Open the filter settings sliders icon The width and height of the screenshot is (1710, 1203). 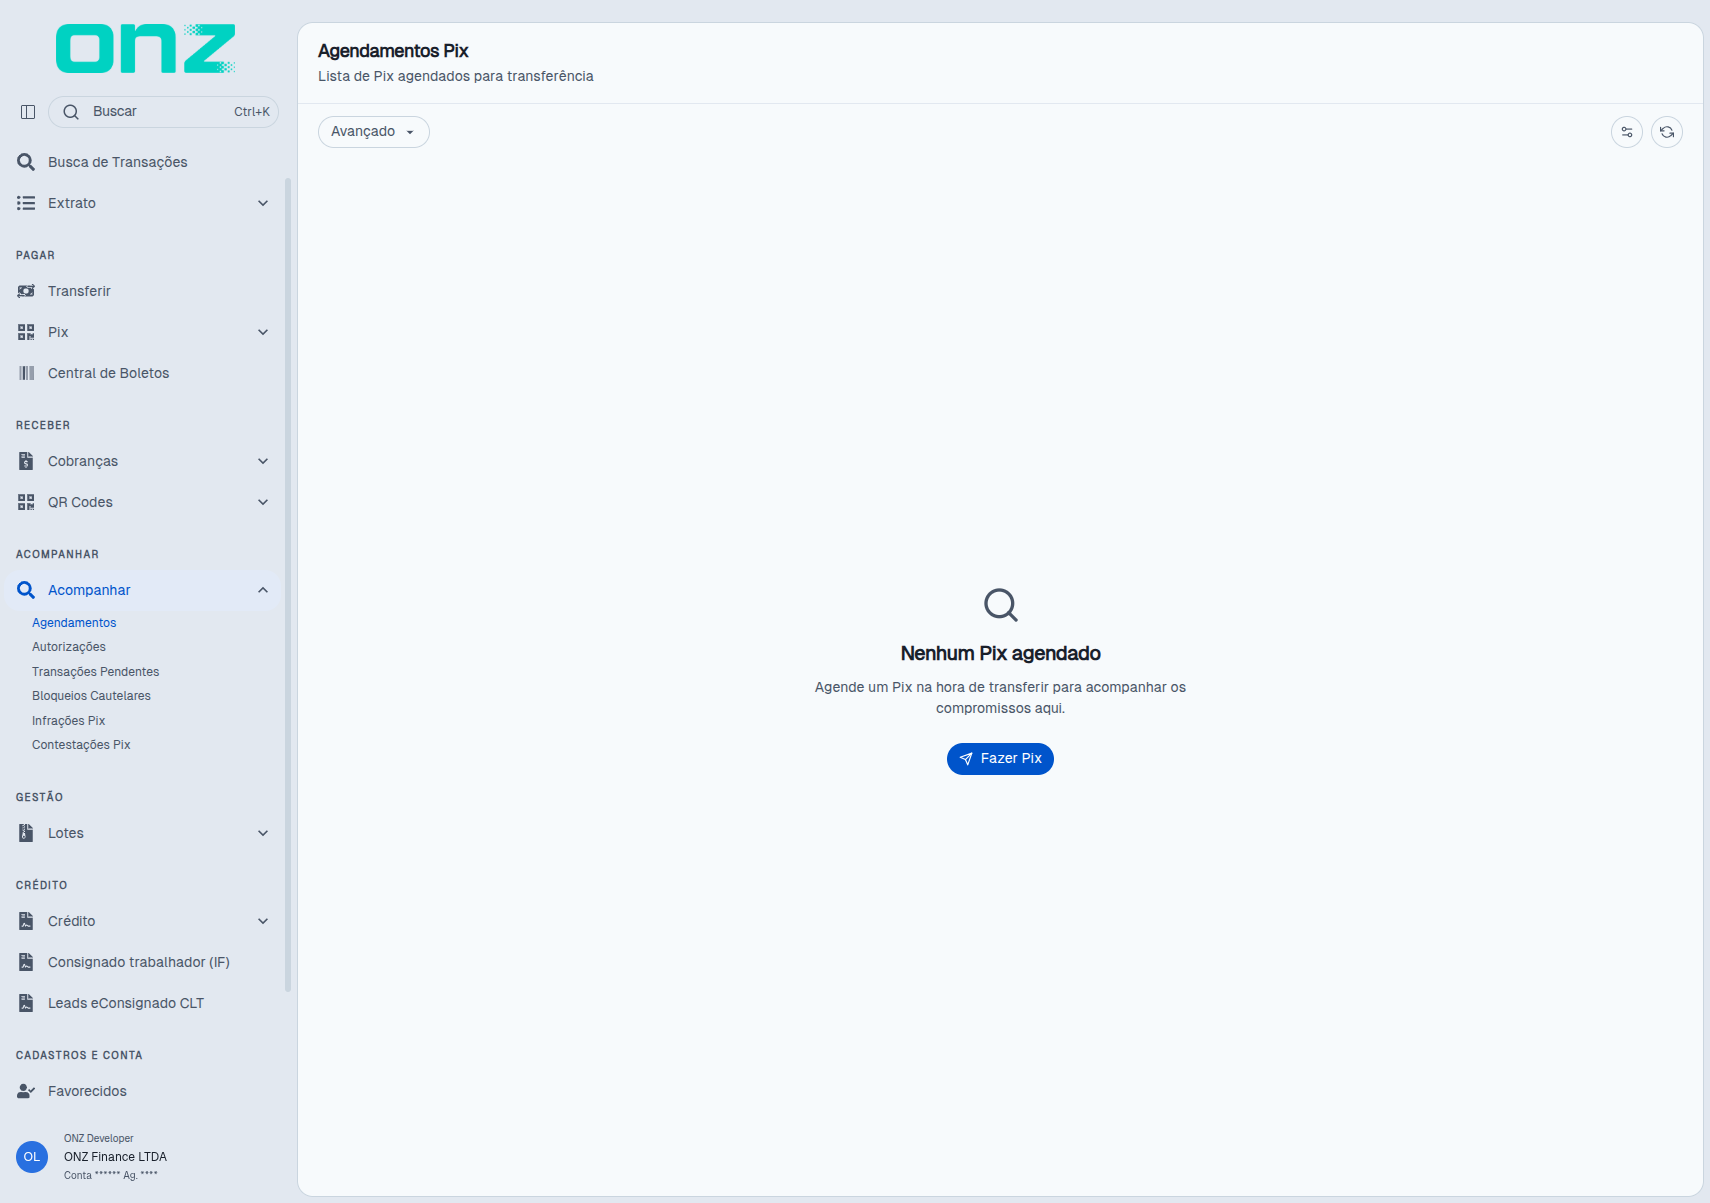[x=1627, y=132]
